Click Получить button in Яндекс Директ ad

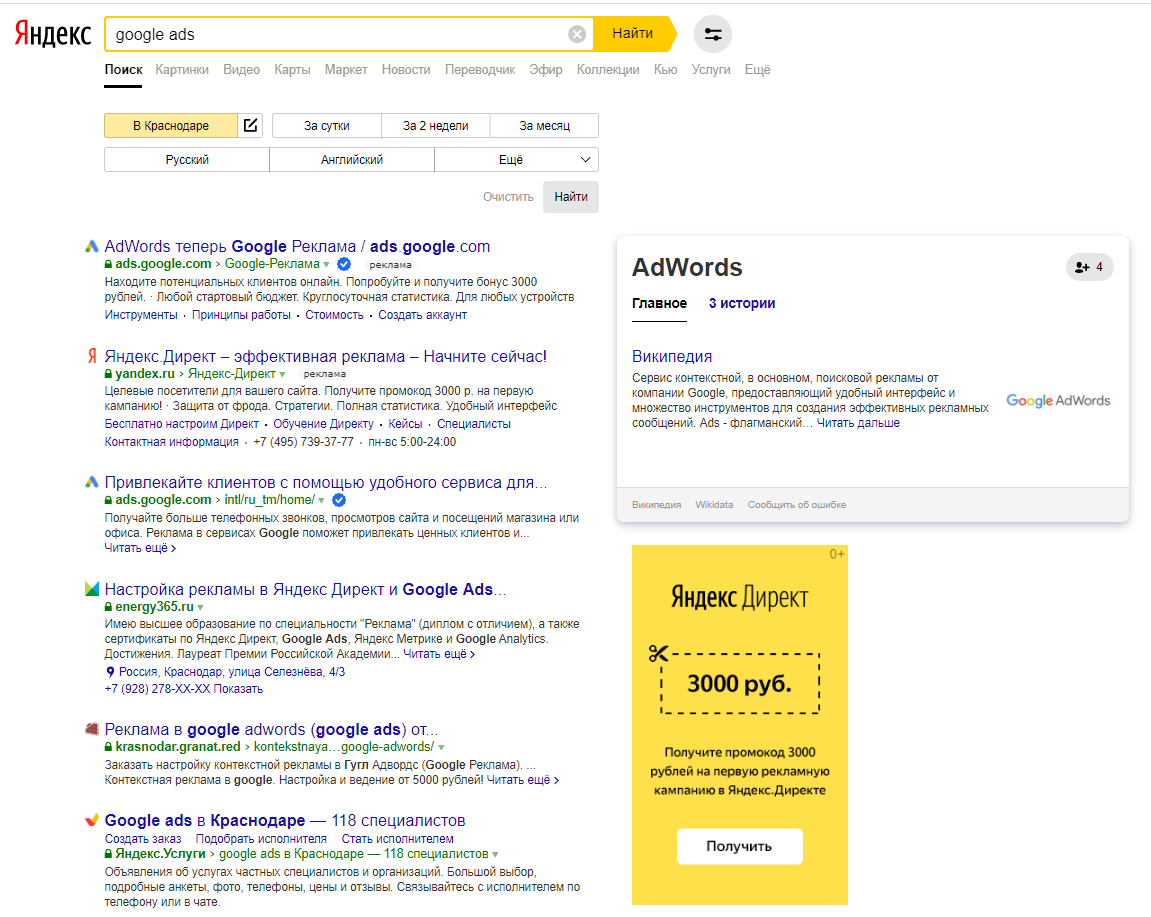click(x=739, y=846)
